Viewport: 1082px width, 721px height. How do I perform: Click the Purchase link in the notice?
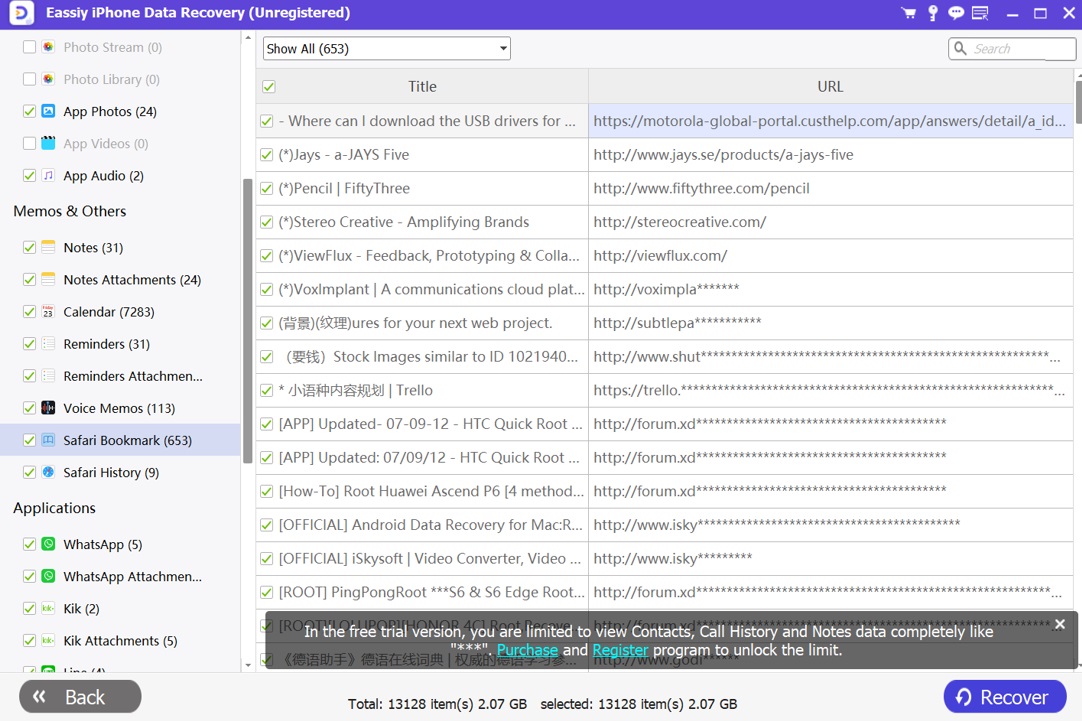coord(527,650)
